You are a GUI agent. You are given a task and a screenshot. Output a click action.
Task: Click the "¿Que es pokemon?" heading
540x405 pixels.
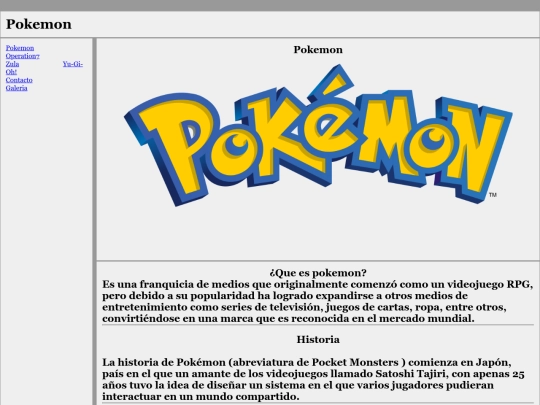click(x=318, y=273)
